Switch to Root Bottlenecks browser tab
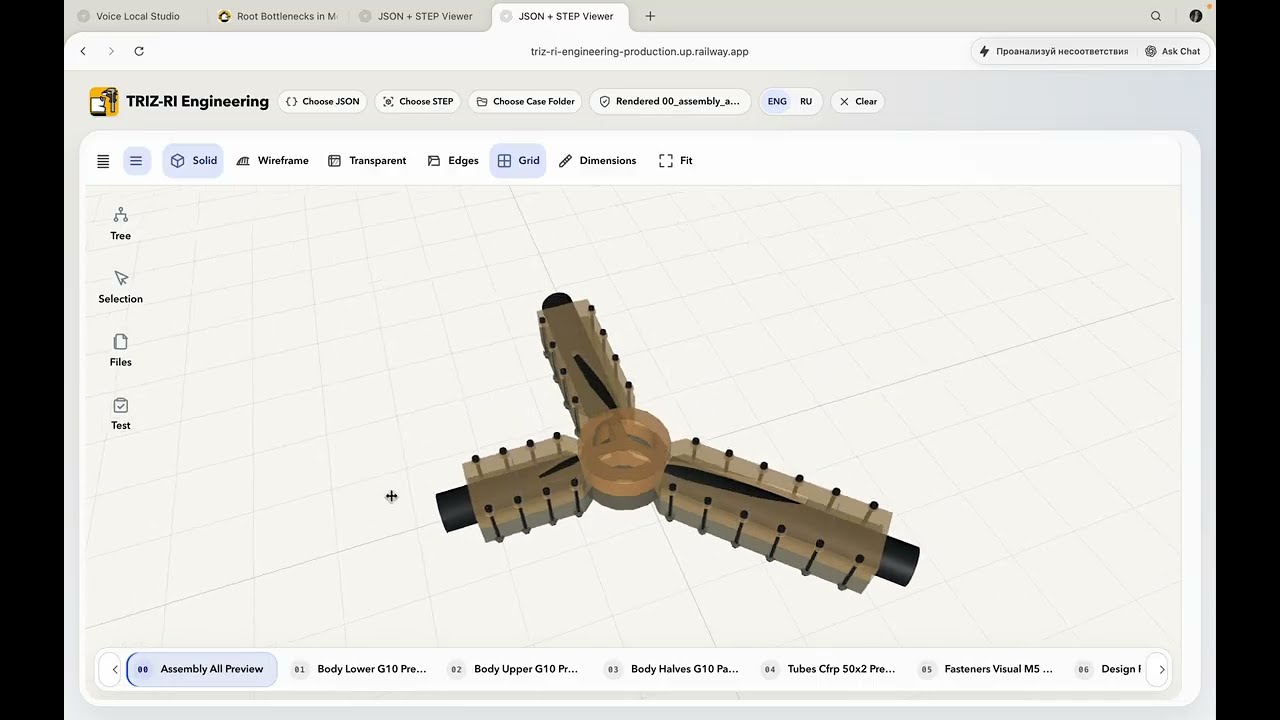 click(278, 16)
